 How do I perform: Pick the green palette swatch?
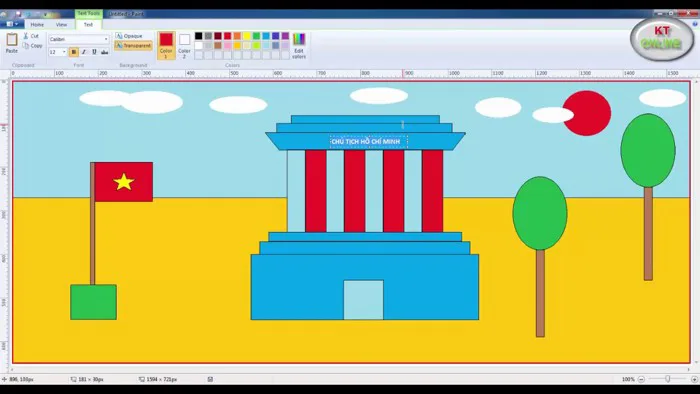[256, 36]
